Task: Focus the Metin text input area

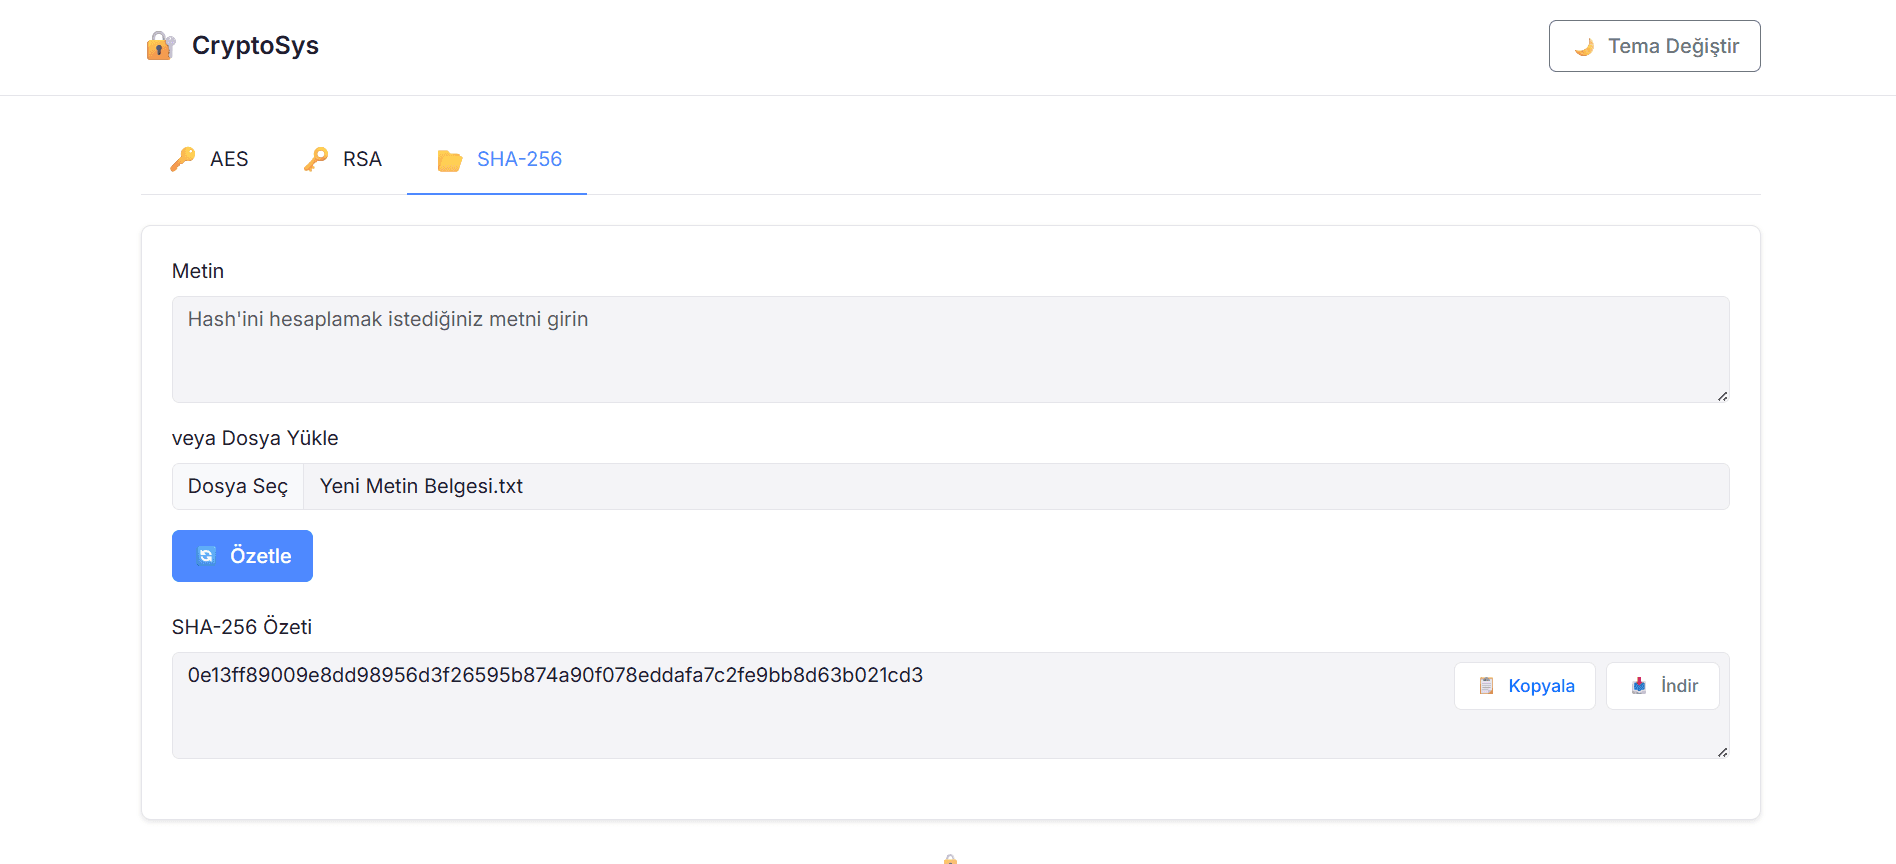Action: tap(950, 349)
